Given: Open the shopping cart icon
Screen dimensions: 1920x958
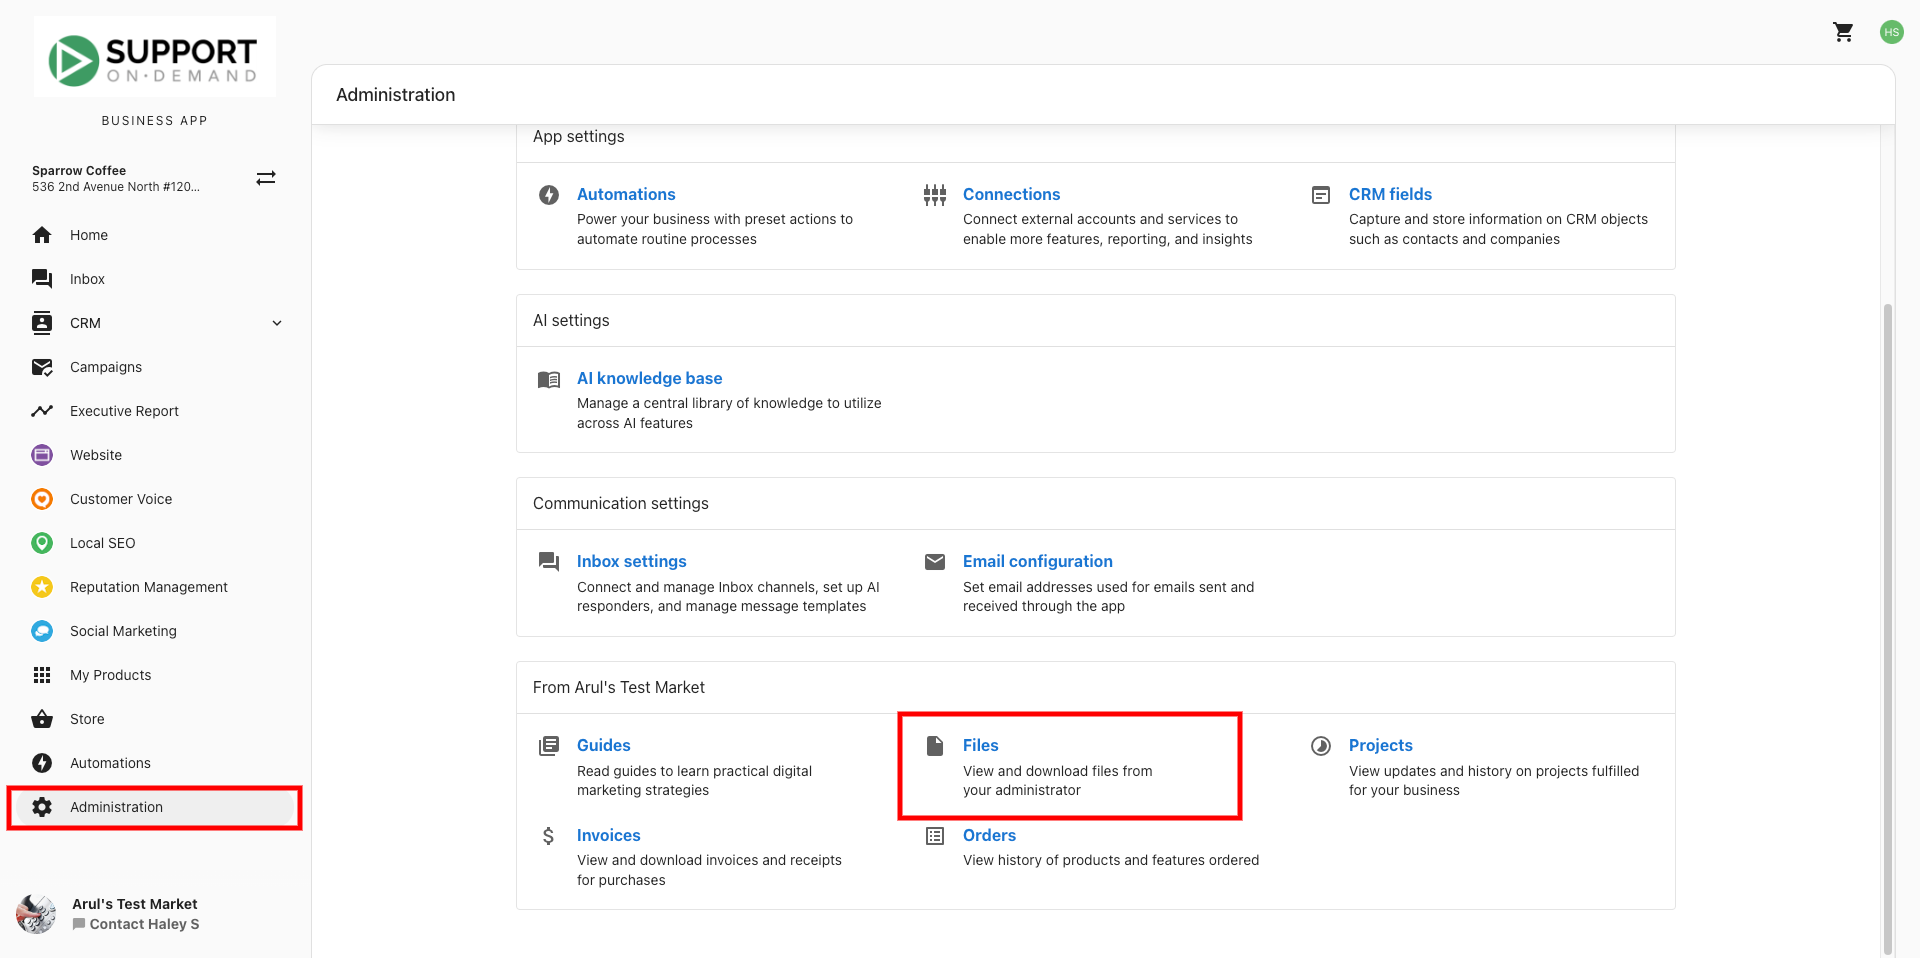Looking at the screenshot, I should pos(1843,32).
